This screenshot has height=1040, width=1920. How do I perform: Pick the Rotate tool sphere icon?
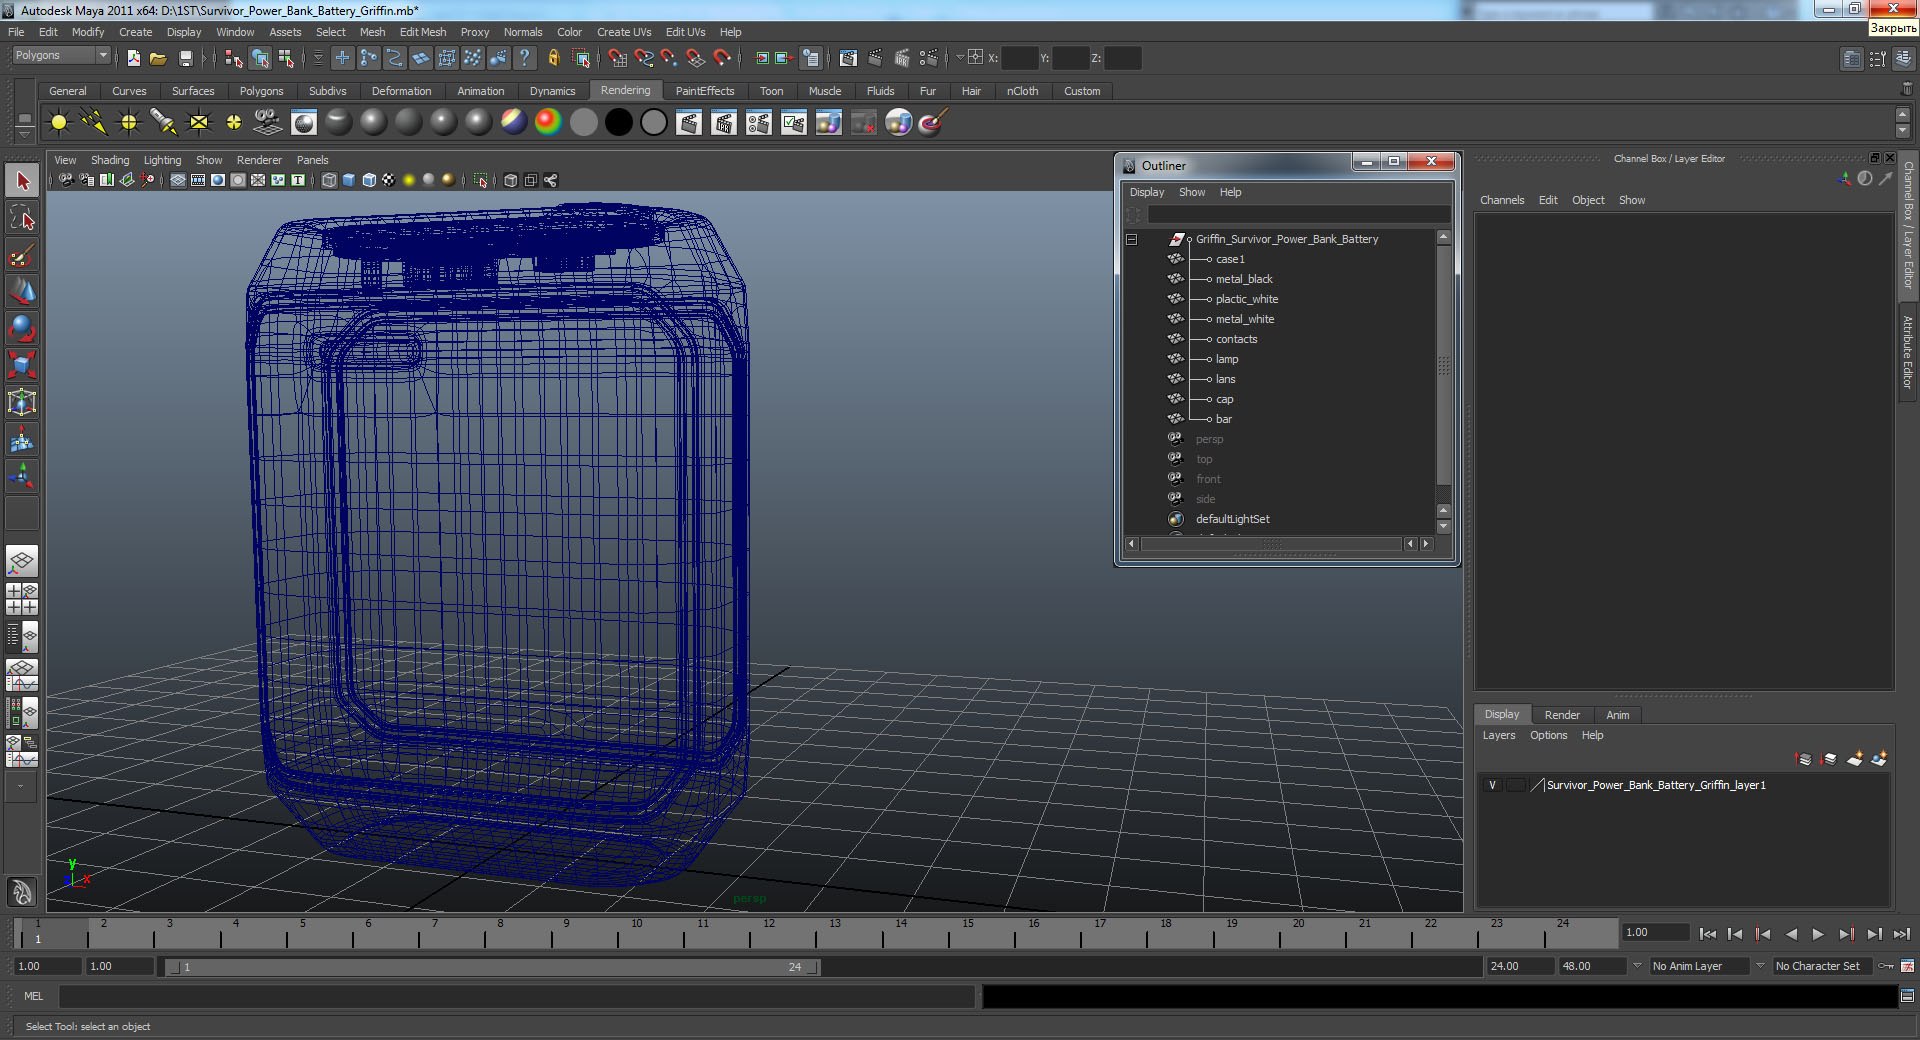[22, 328]
